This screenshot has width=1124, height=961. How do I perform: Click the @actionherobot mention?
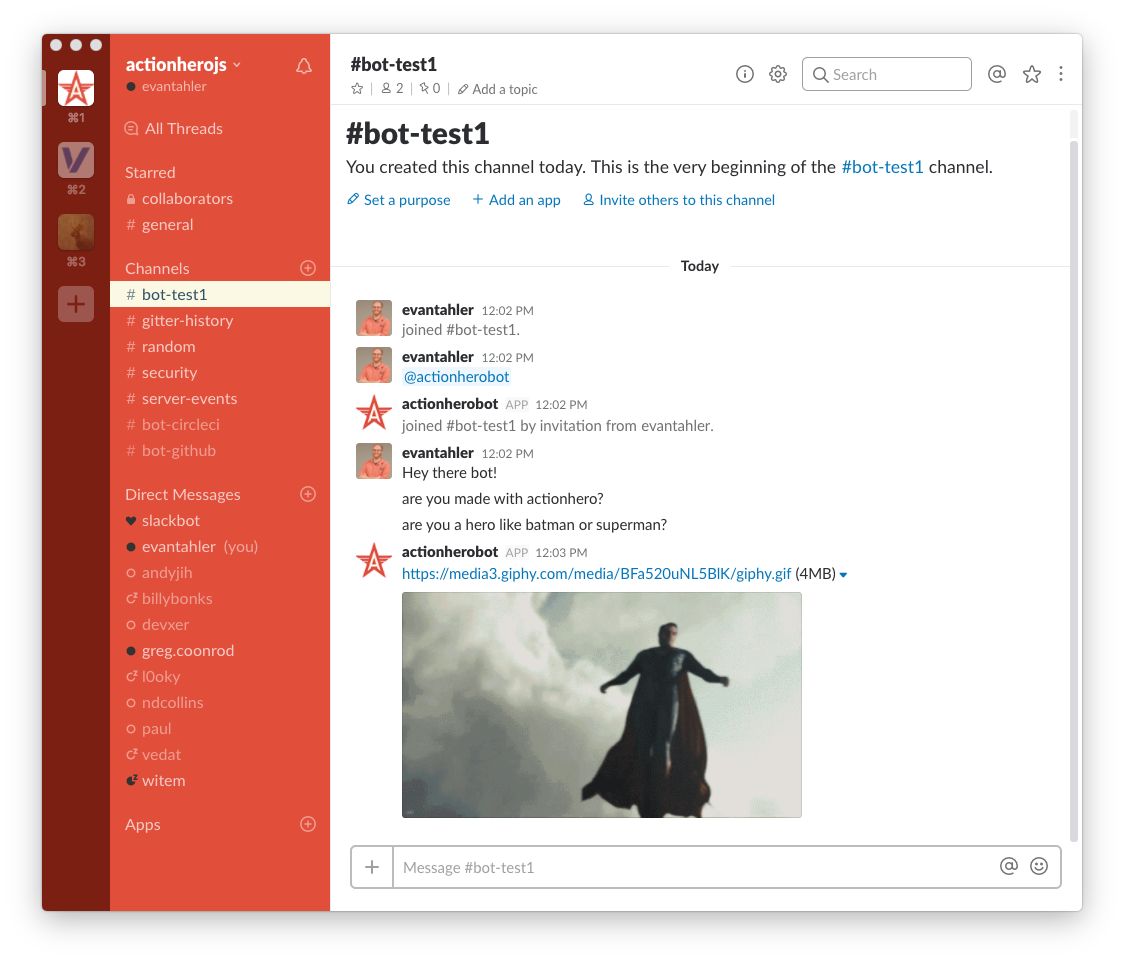(x=456, y=377)
